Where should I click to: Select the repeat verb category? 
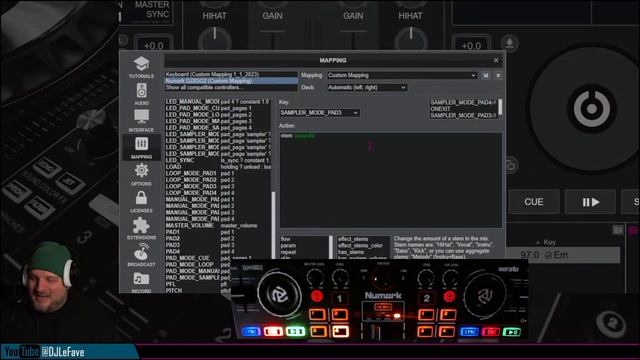coord(304,252)
